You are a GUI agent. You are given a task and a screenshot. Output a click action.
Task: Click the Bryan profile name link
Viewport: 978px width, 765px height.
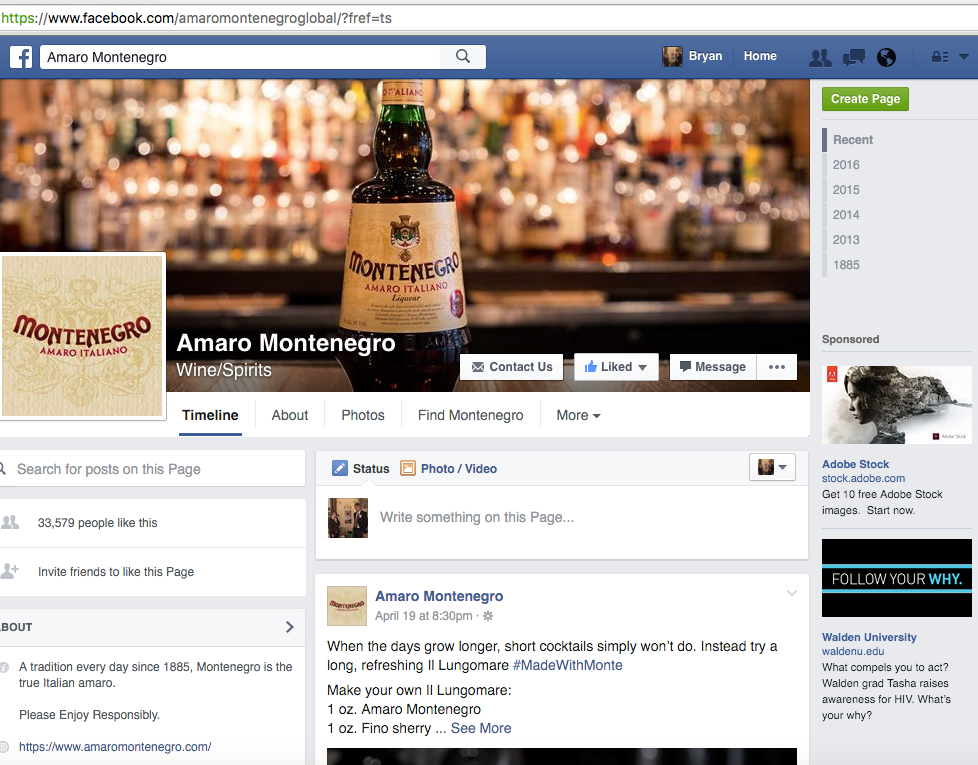[x=705, y=56]
